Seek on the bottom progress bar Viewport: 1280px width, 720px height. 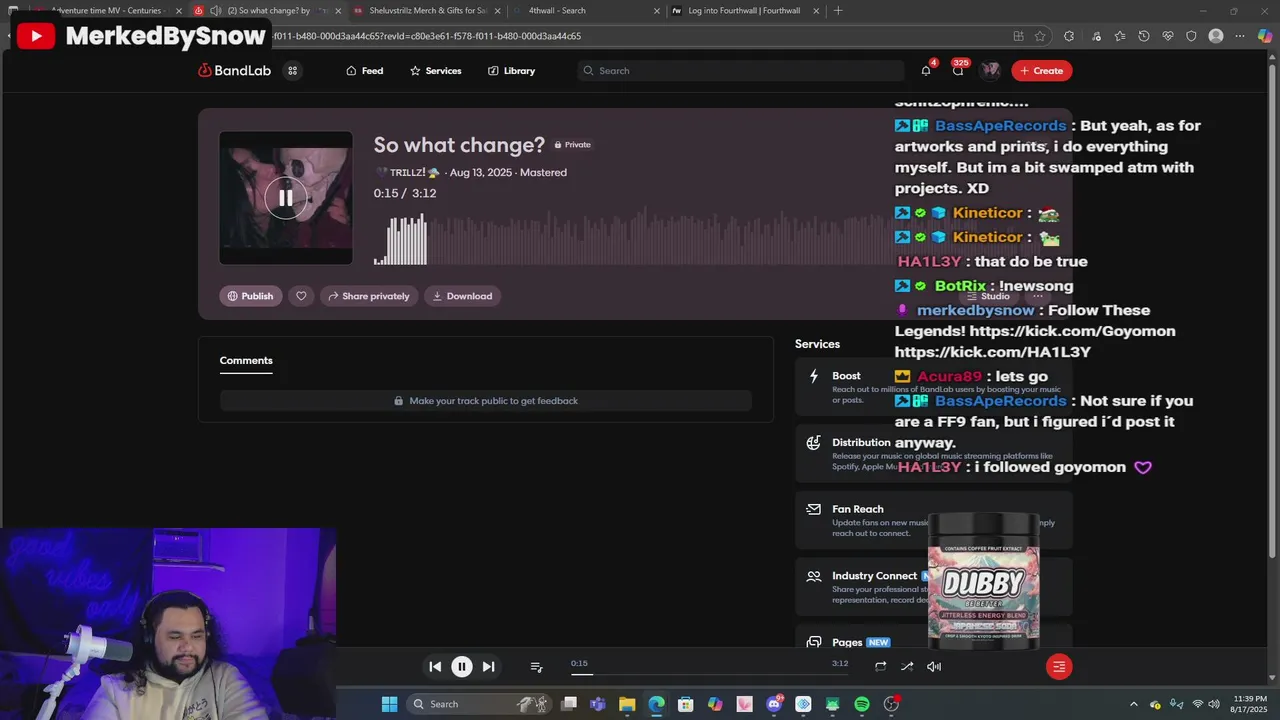tap(709, 674)
